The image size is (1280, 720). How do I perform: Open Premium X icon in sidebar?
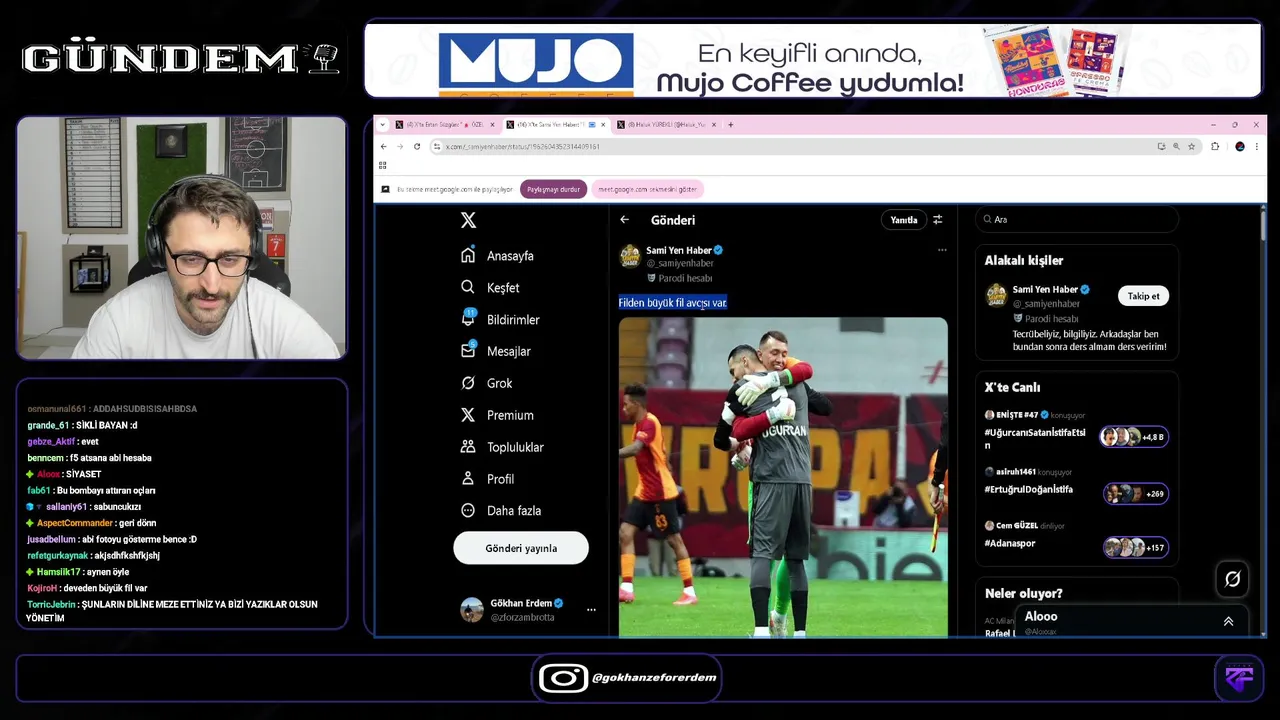pyautogui.click(x=468, y=415)
